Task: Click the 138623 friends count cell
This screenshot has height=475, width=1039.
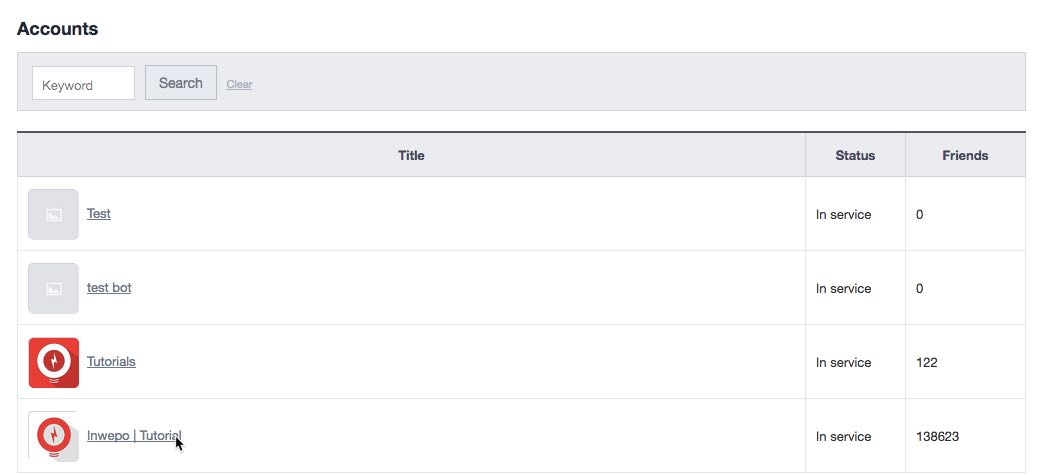Action: pos(937,436)
